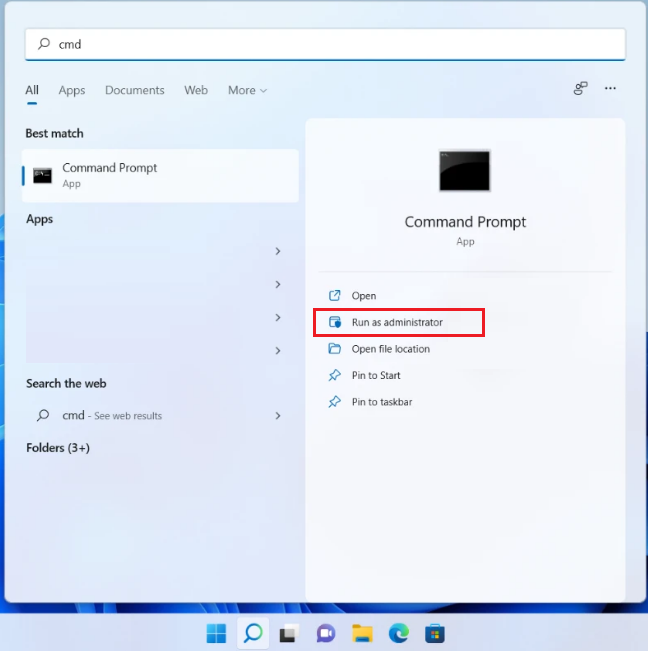Choose Run as administrator
The height and width of the screenshot is (651, 648).
[x=397, y=322]
